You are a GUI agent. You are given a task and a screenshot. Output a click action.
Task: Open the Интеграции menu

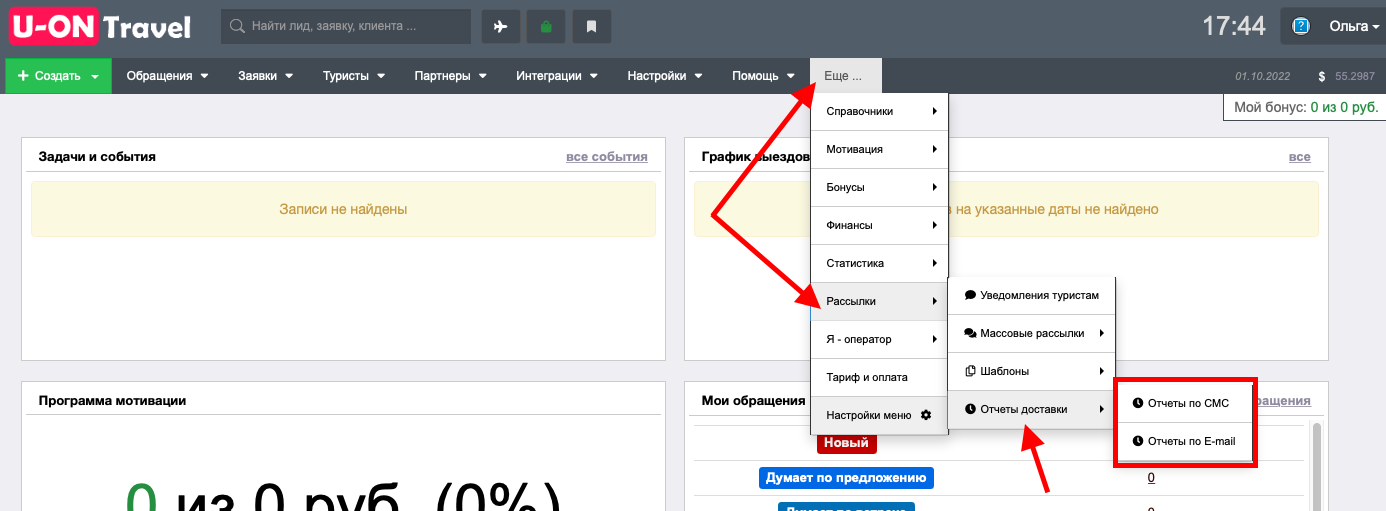click(x=557, y=76)
